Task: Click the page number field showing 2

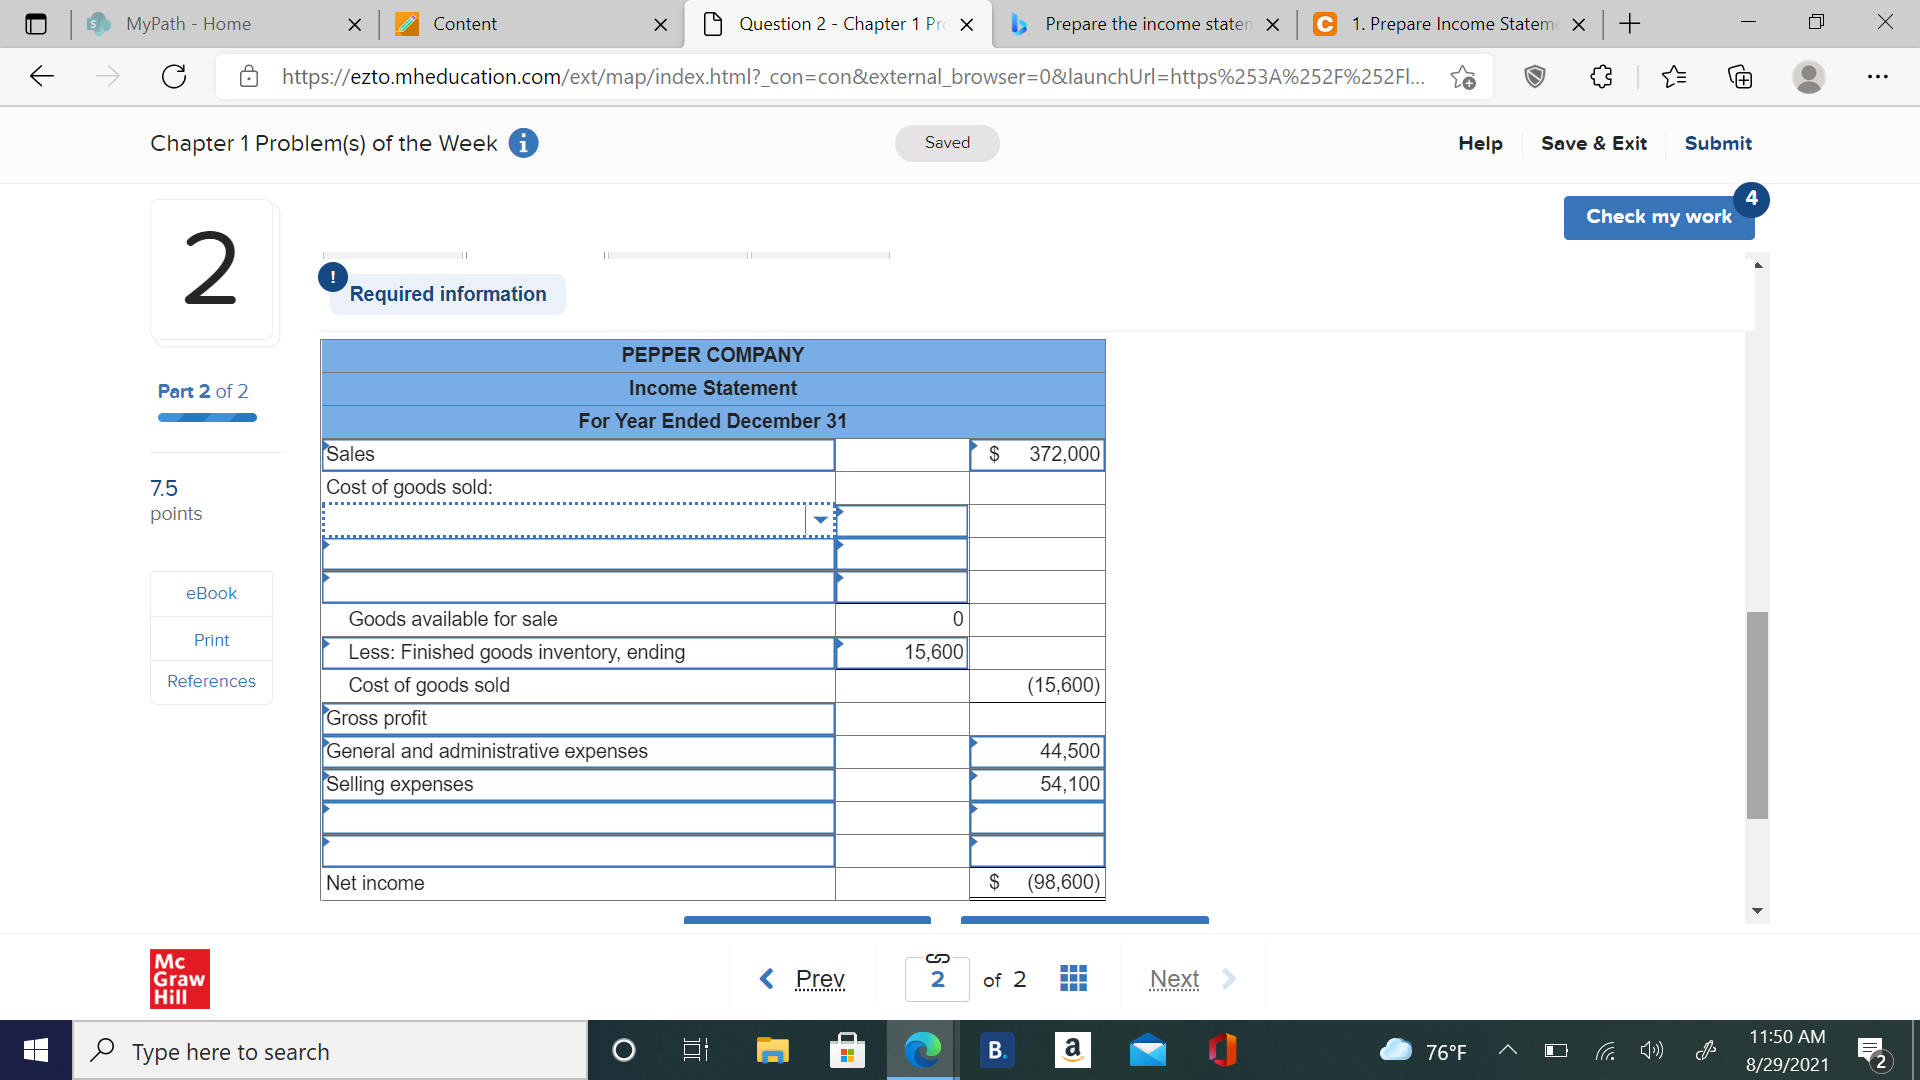Action: [x=937, y=978]
